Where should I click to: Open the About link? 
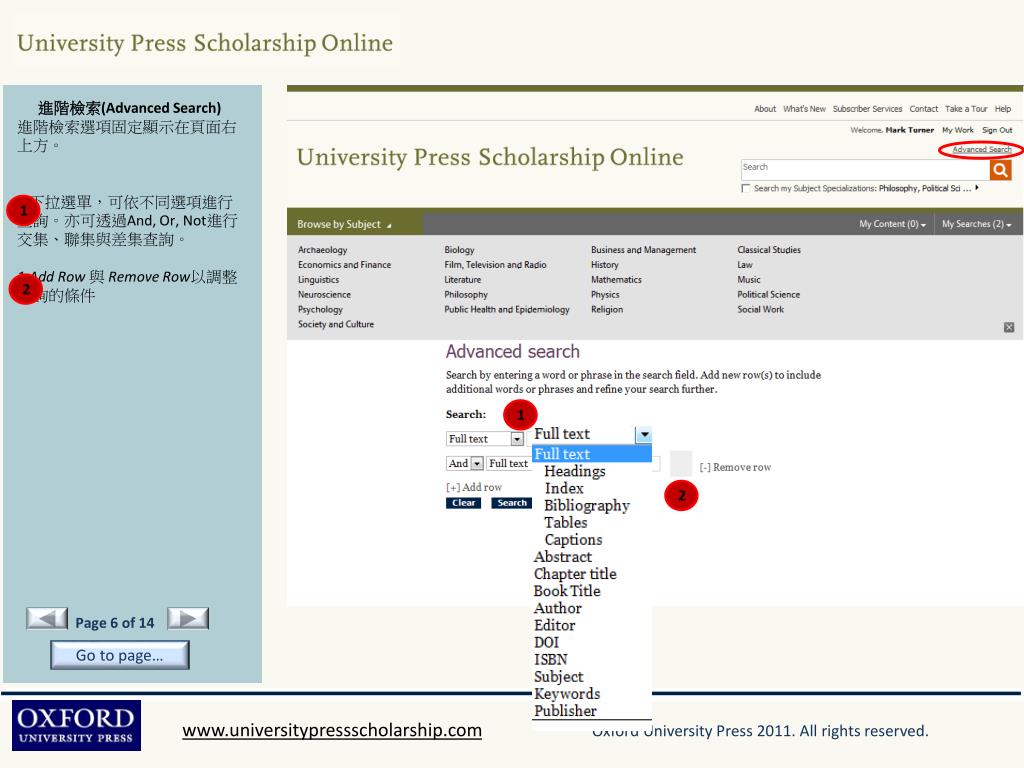pyautogui.click(x=765, y=109)
